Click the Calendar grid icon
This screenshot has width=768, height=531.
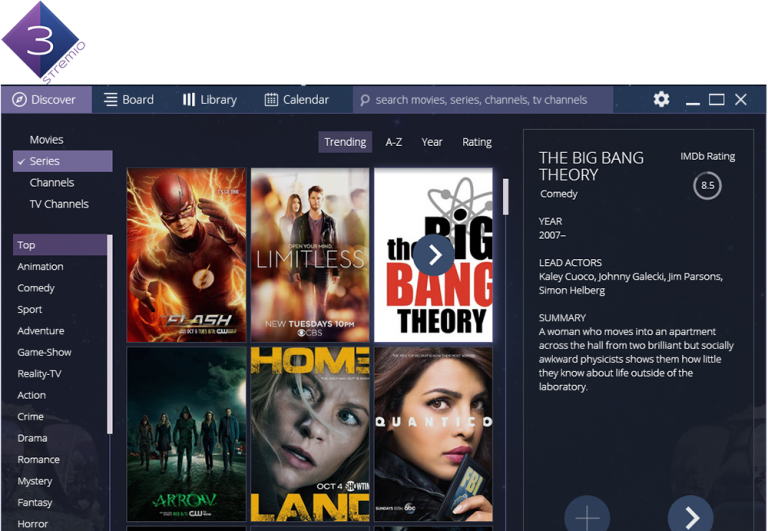[271, 100]
